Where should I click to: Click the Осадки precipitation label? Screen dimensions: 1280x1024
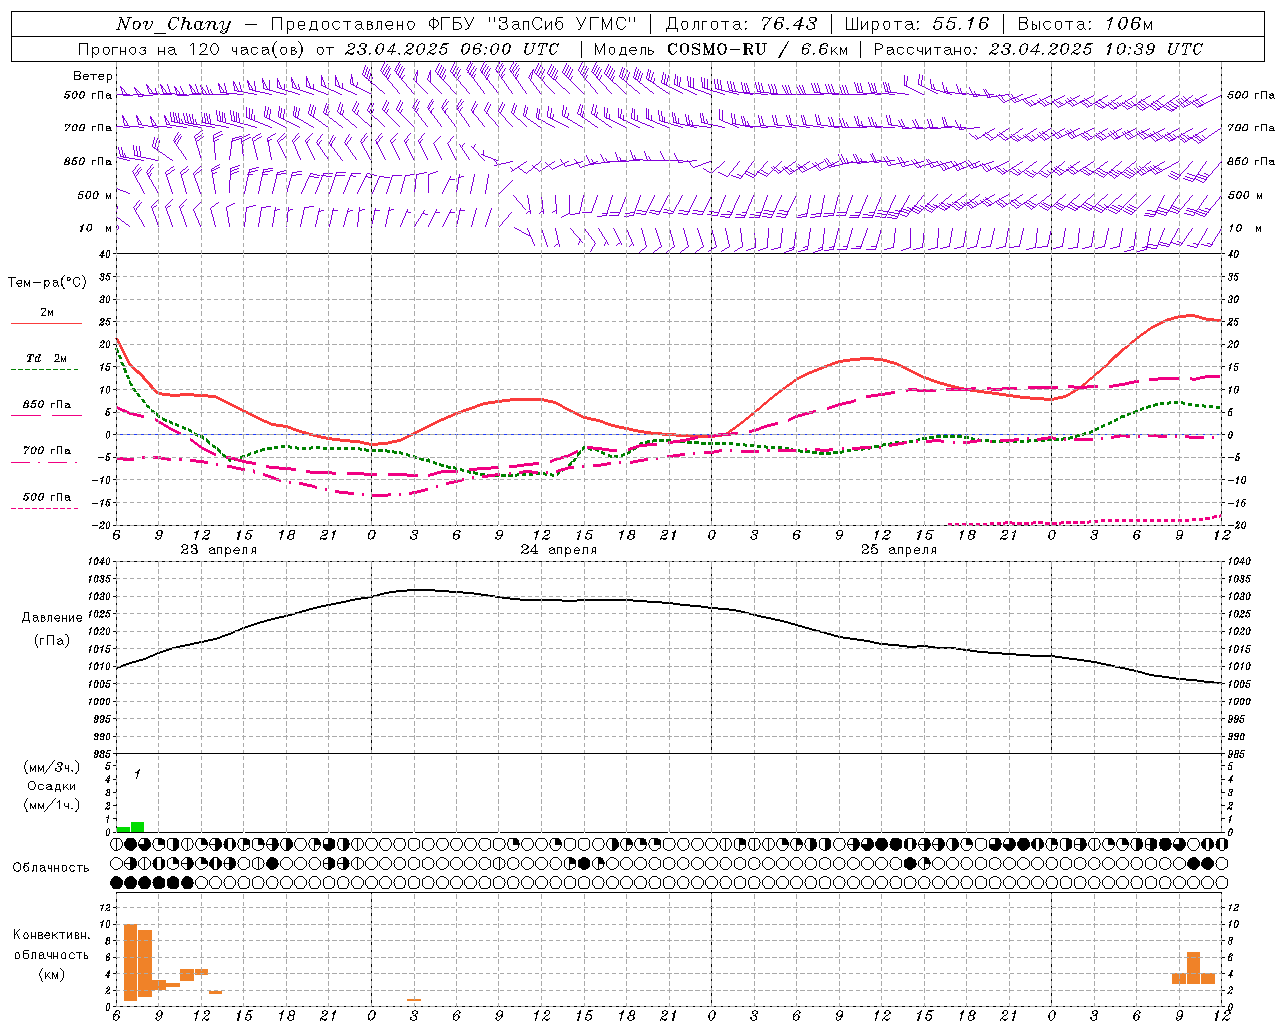(x=52, y=786)
